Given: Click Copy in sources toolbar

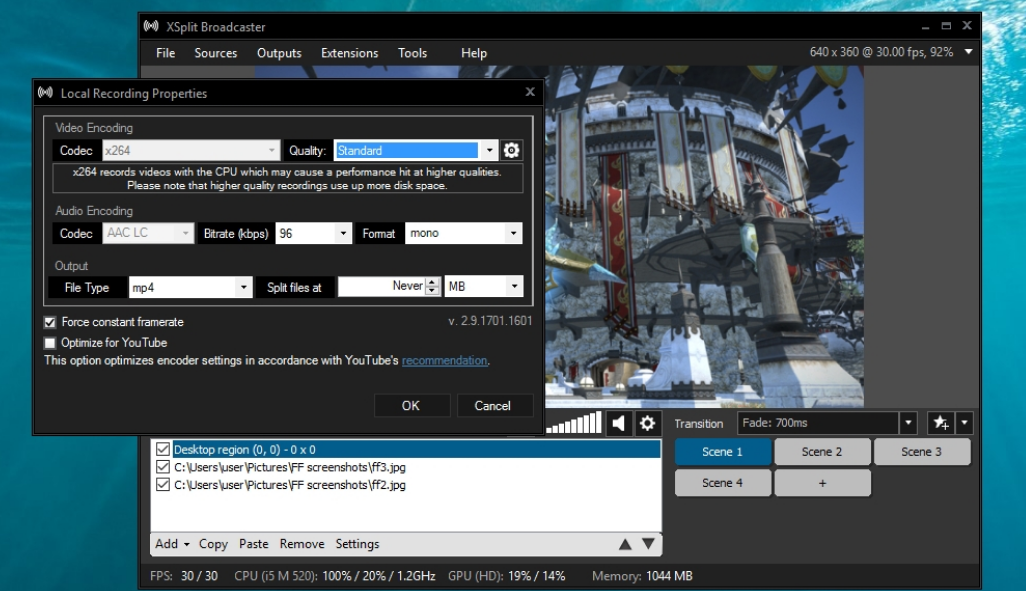Looking at the screenshot, I should coord(213,544).
